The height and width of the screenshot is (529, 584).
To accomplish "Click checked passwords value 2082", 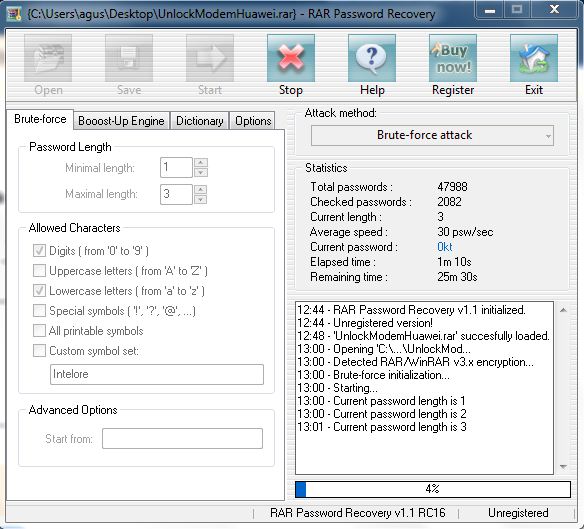I will tap(449, 202).
